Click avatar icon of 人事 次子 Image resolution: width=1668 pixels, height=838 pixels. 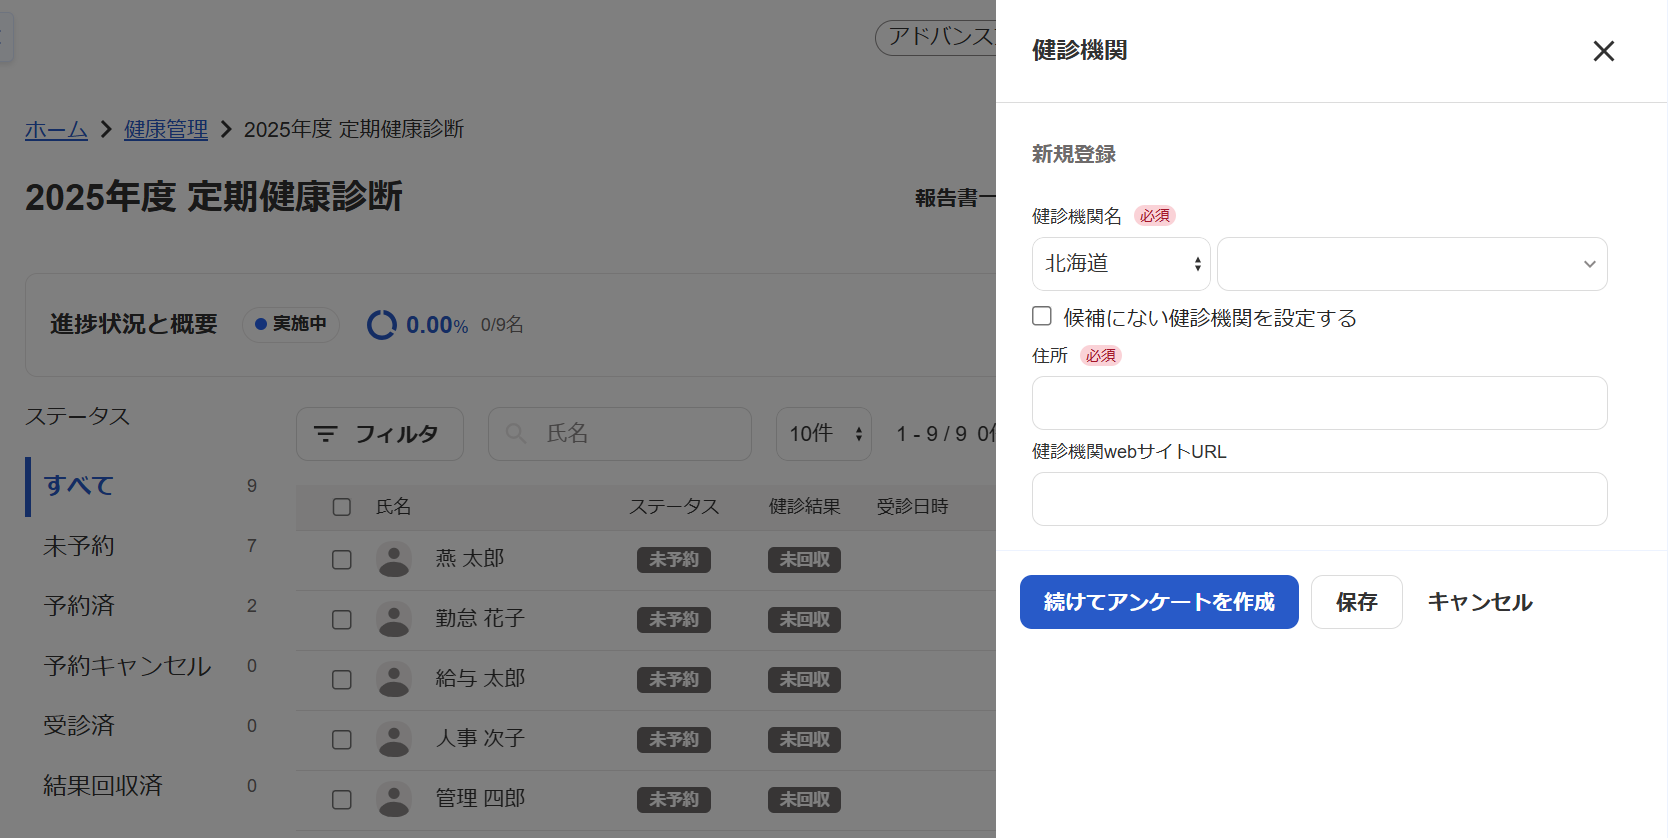(394, 740)
